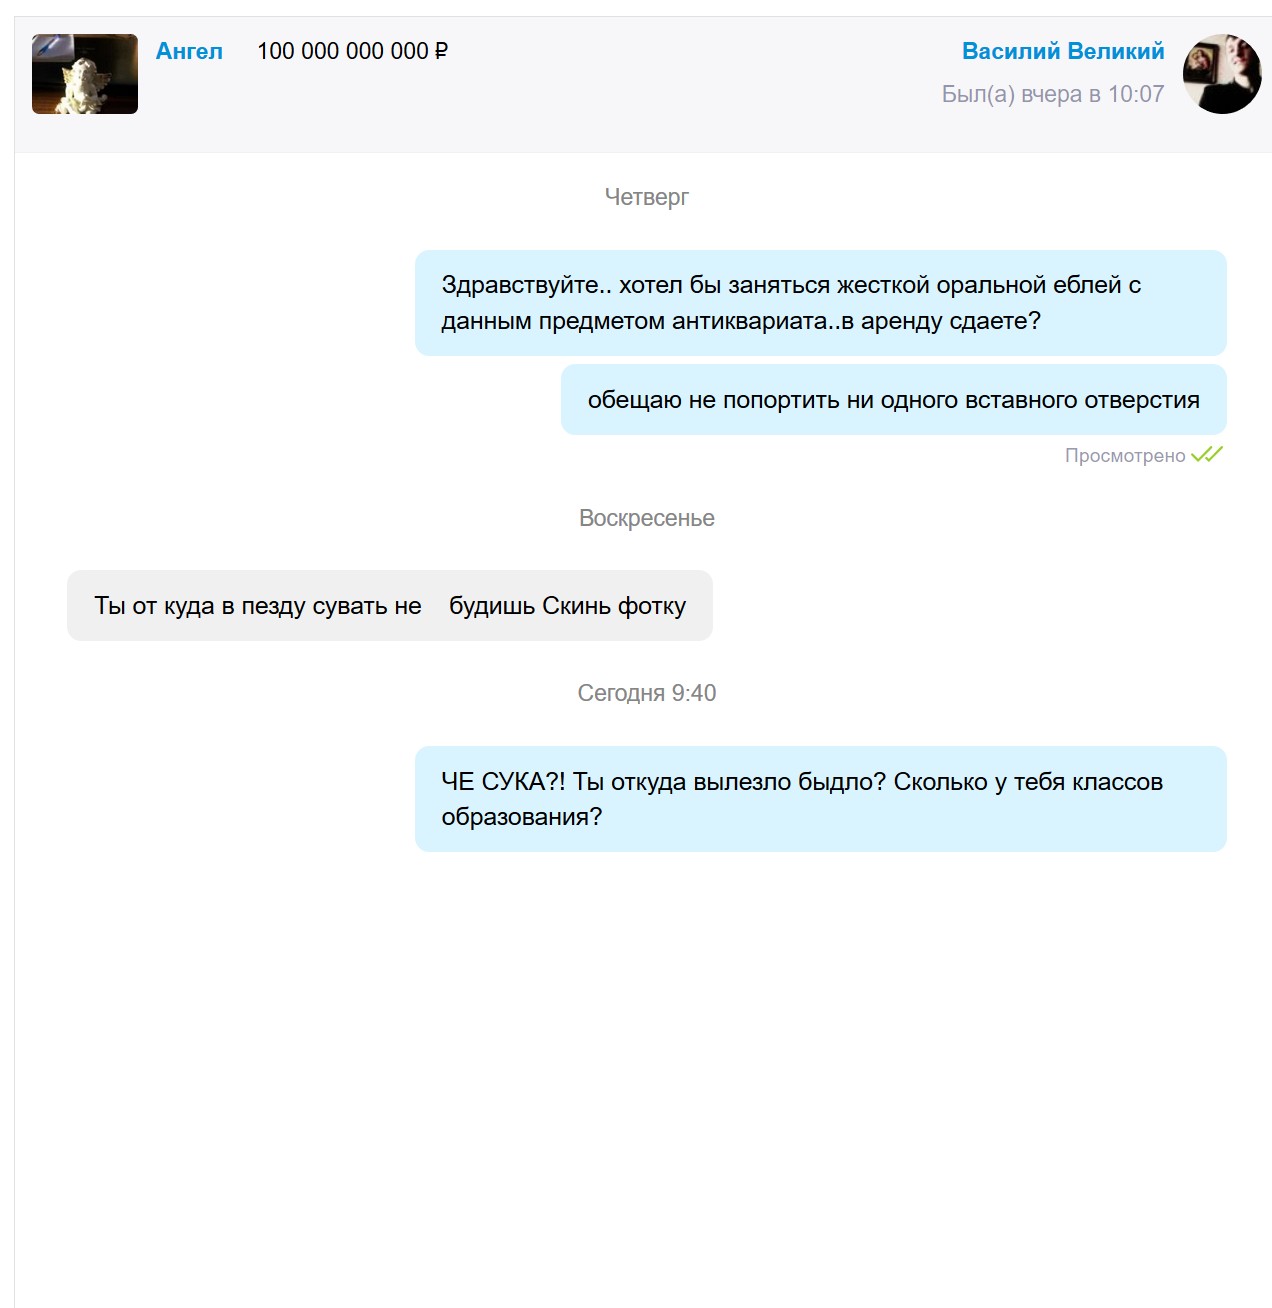Click the second line данным предметом антиквариата

(x=741, y=321)
